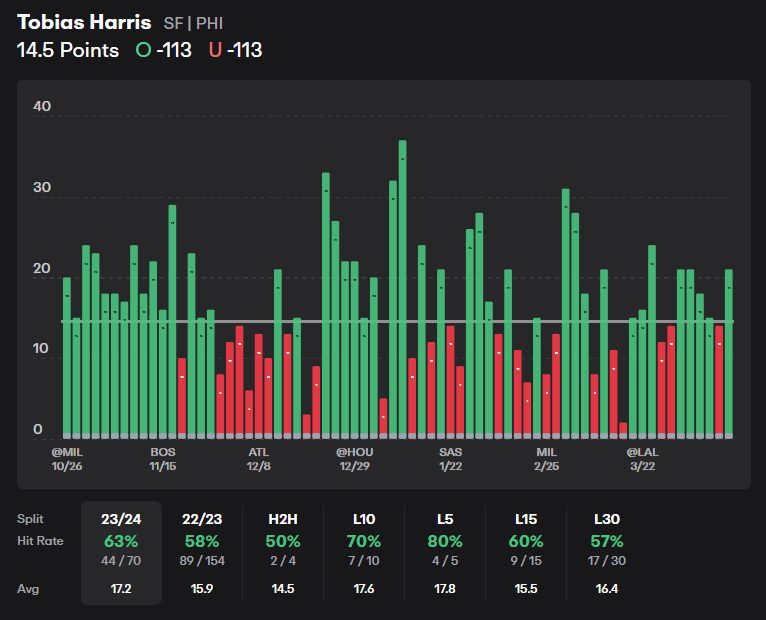Click the 20 y-axis label
Screen dimensions: 766x620
pyautogui.click(x=42, y=268)
